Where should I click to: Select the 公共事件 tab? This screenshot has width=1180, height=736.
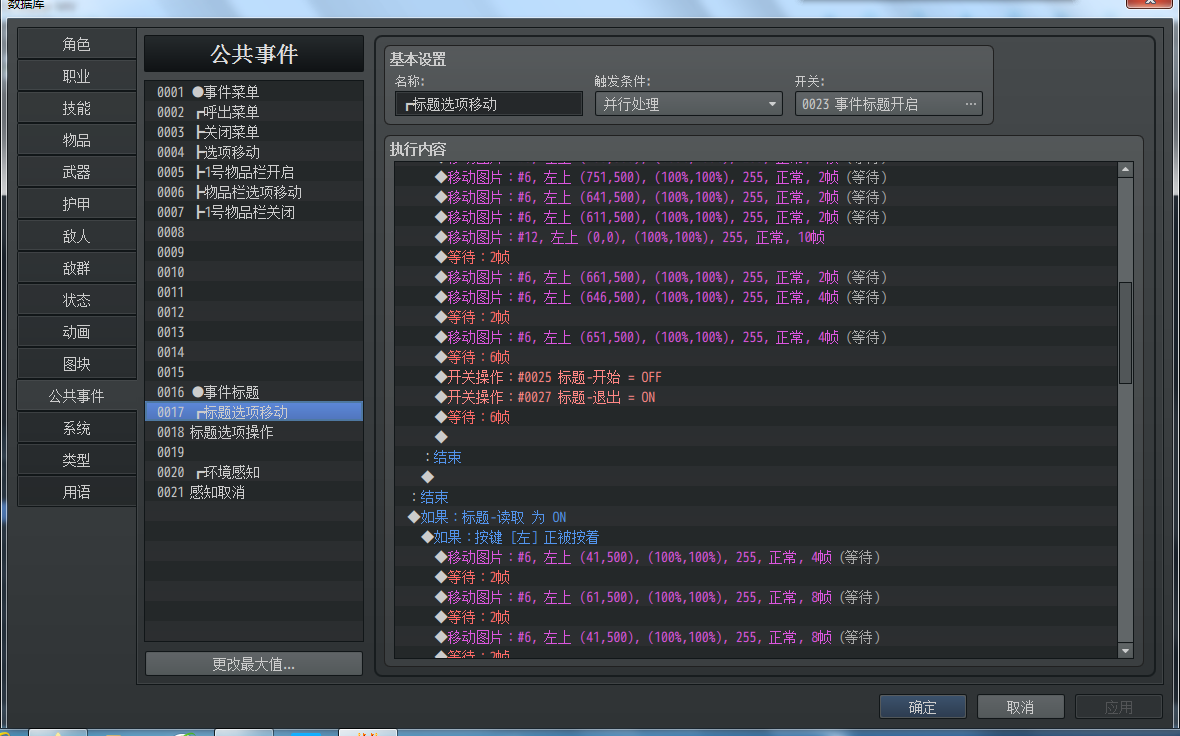pos(77,396)
